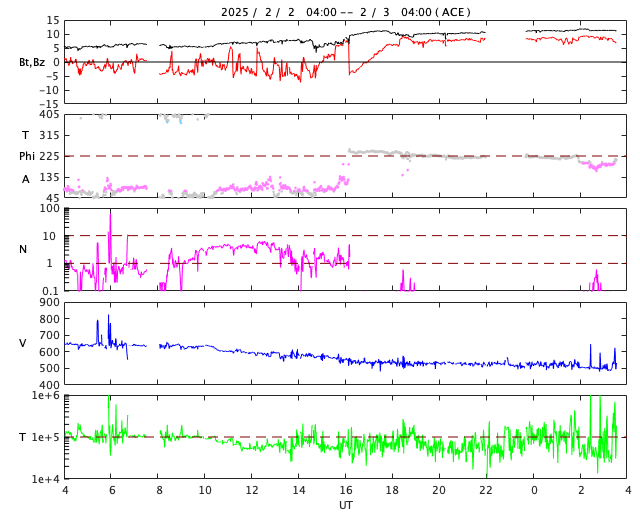The width and height of the screenshot is (640, 512).
Task: Click the "V" velocity axis label
Action: [23, 343]
